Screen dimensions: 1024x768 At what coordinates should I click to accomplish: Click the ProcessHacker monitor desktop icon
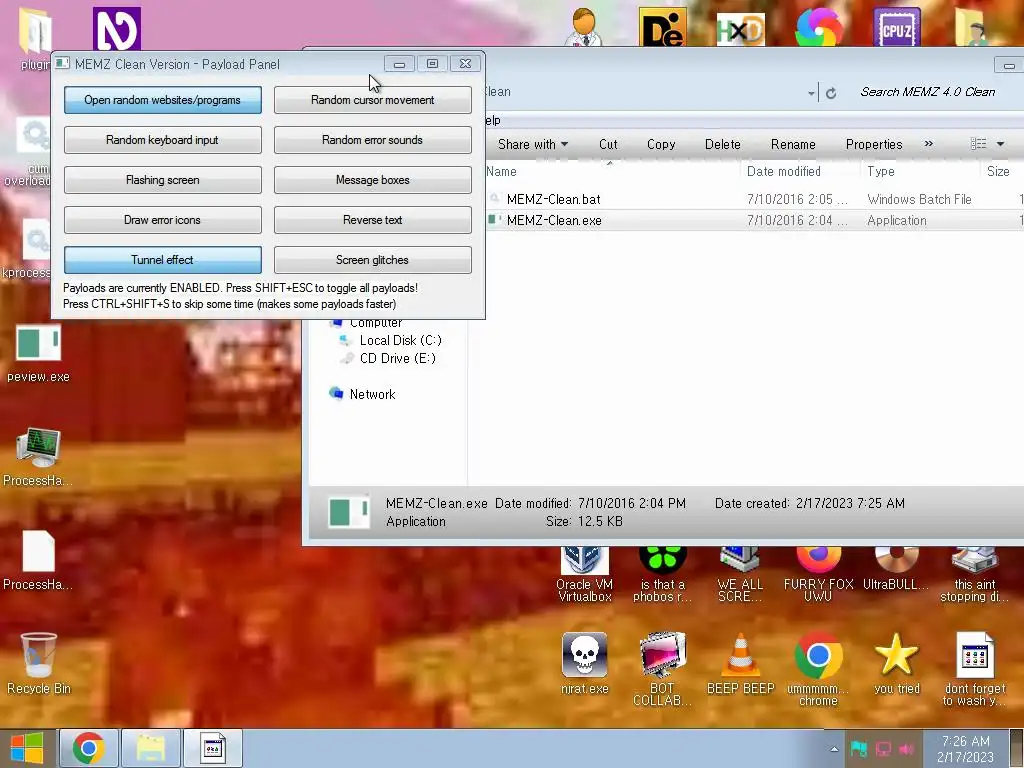[x=39, y=457]
